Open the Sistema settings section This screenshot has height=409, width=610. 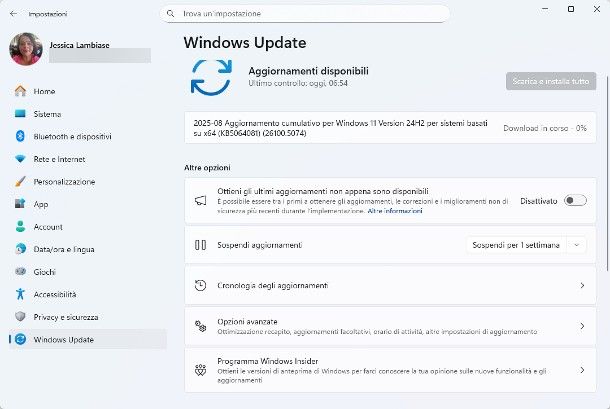pos(47,114)
